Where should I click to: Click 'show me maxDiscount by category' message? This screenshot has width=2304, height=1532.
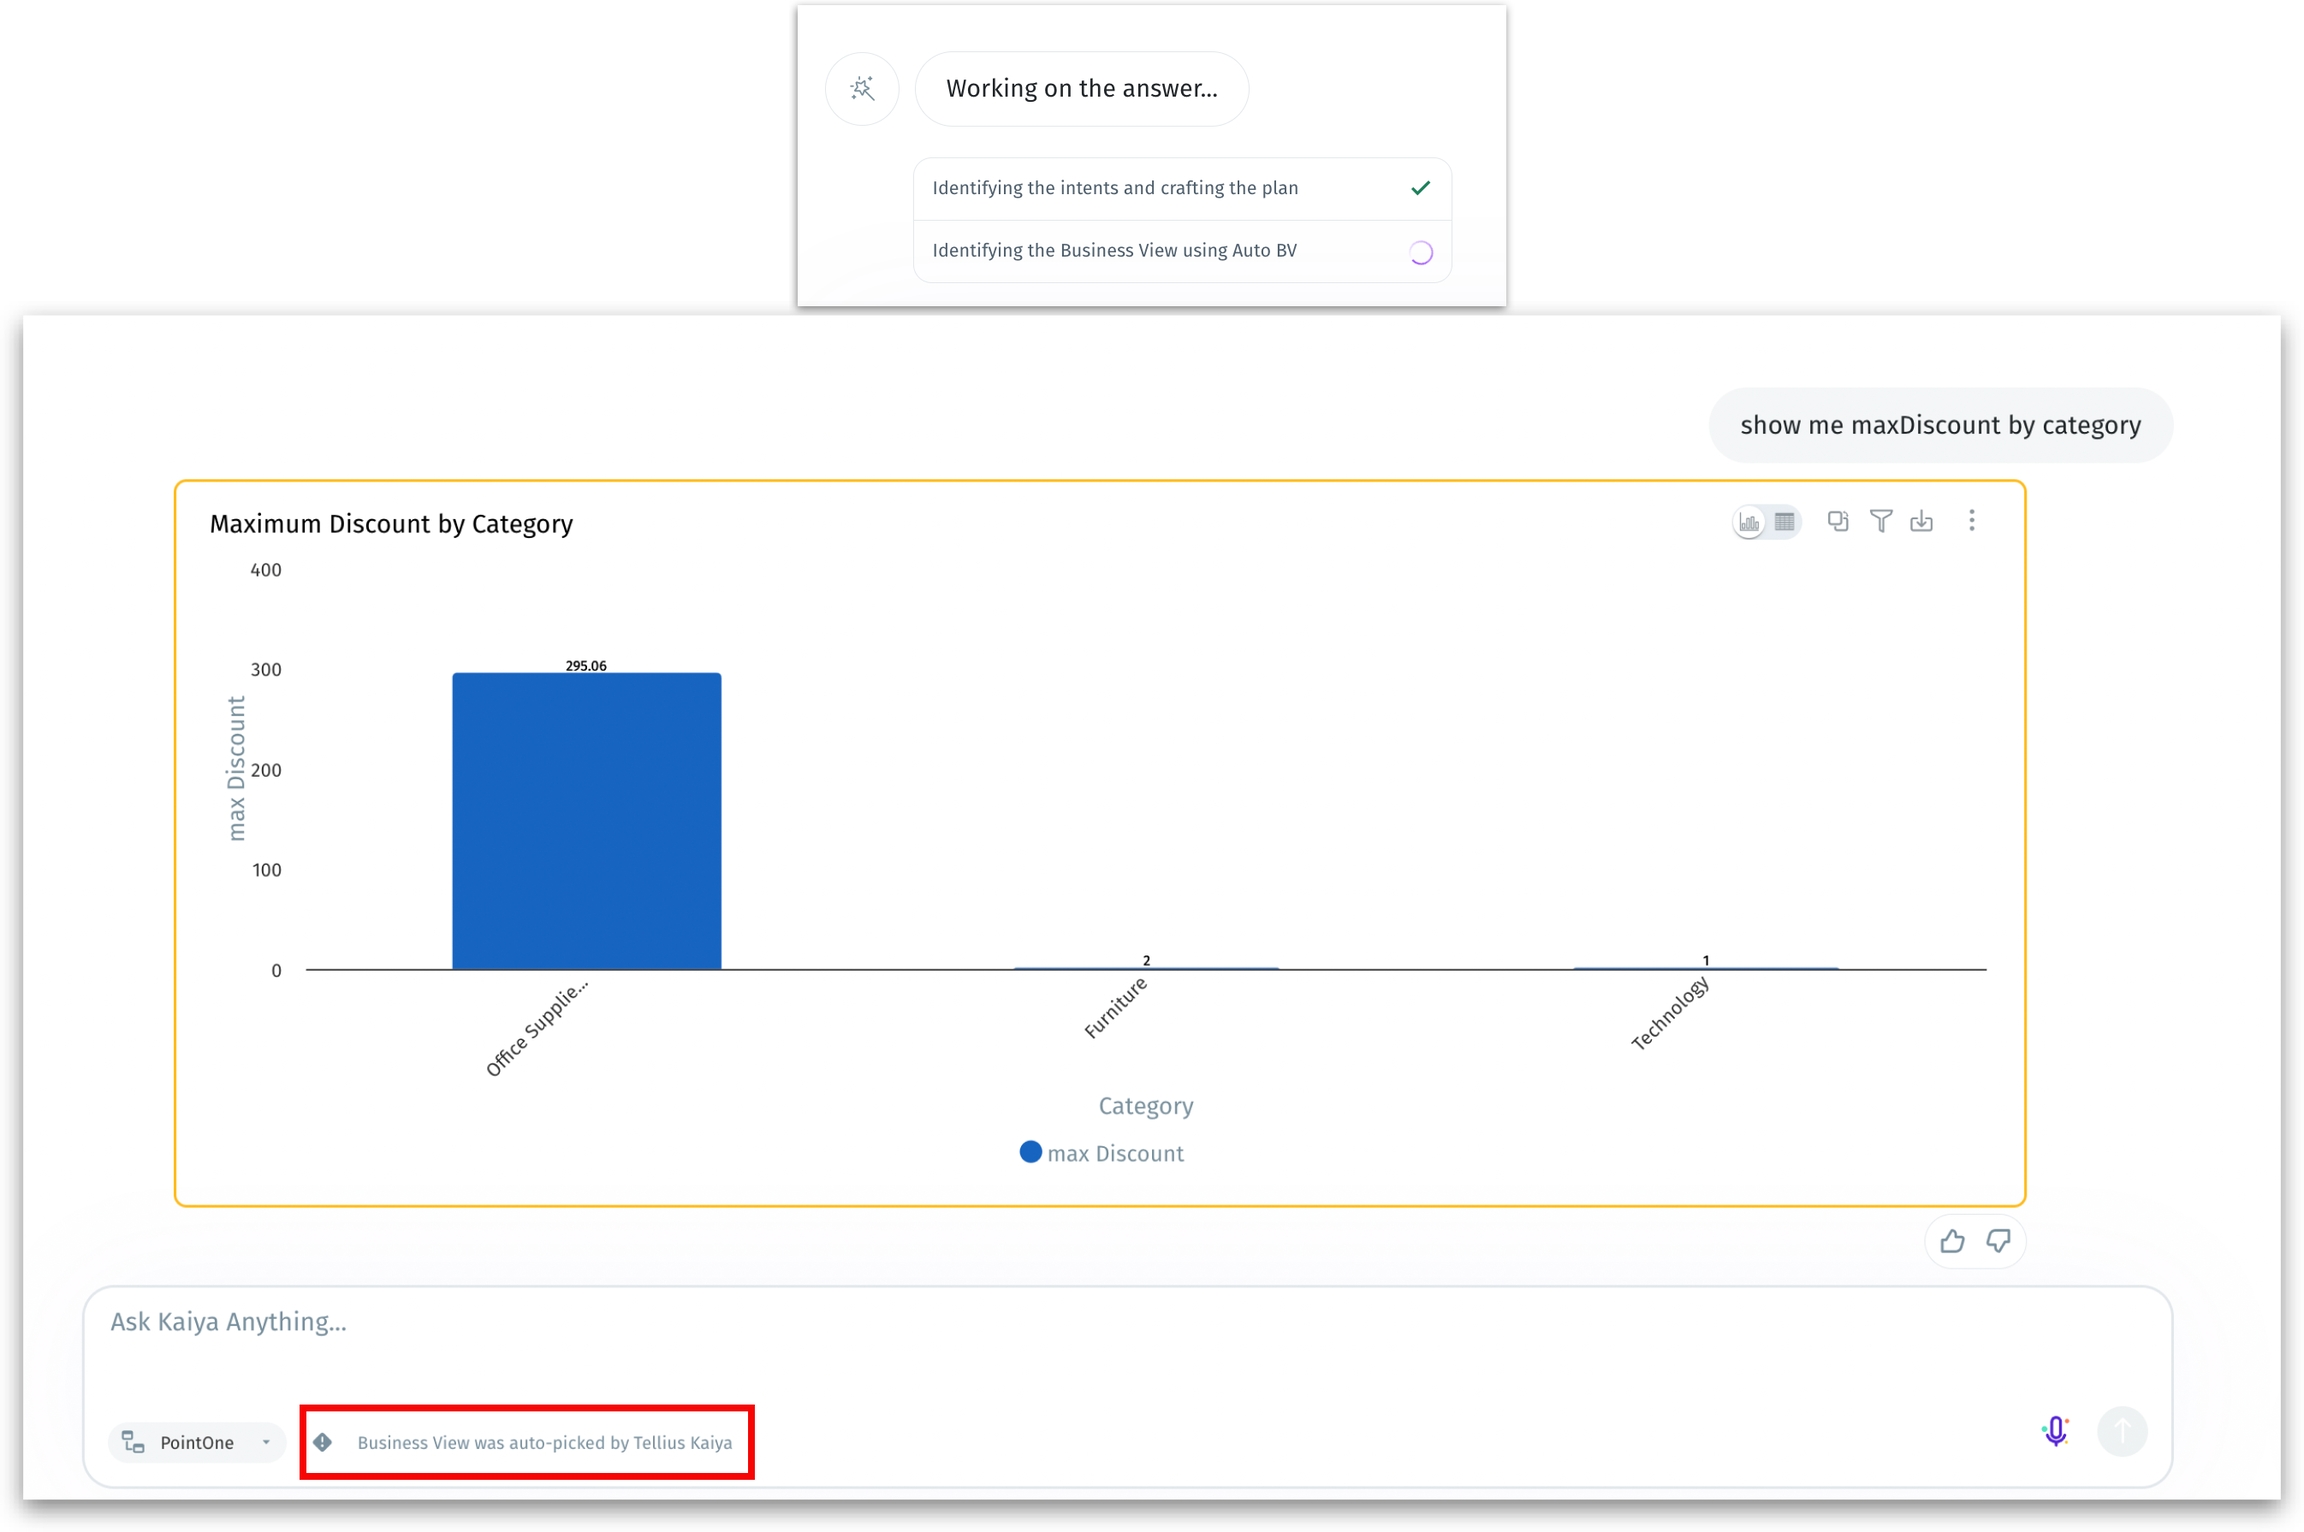pos(1940,425)
